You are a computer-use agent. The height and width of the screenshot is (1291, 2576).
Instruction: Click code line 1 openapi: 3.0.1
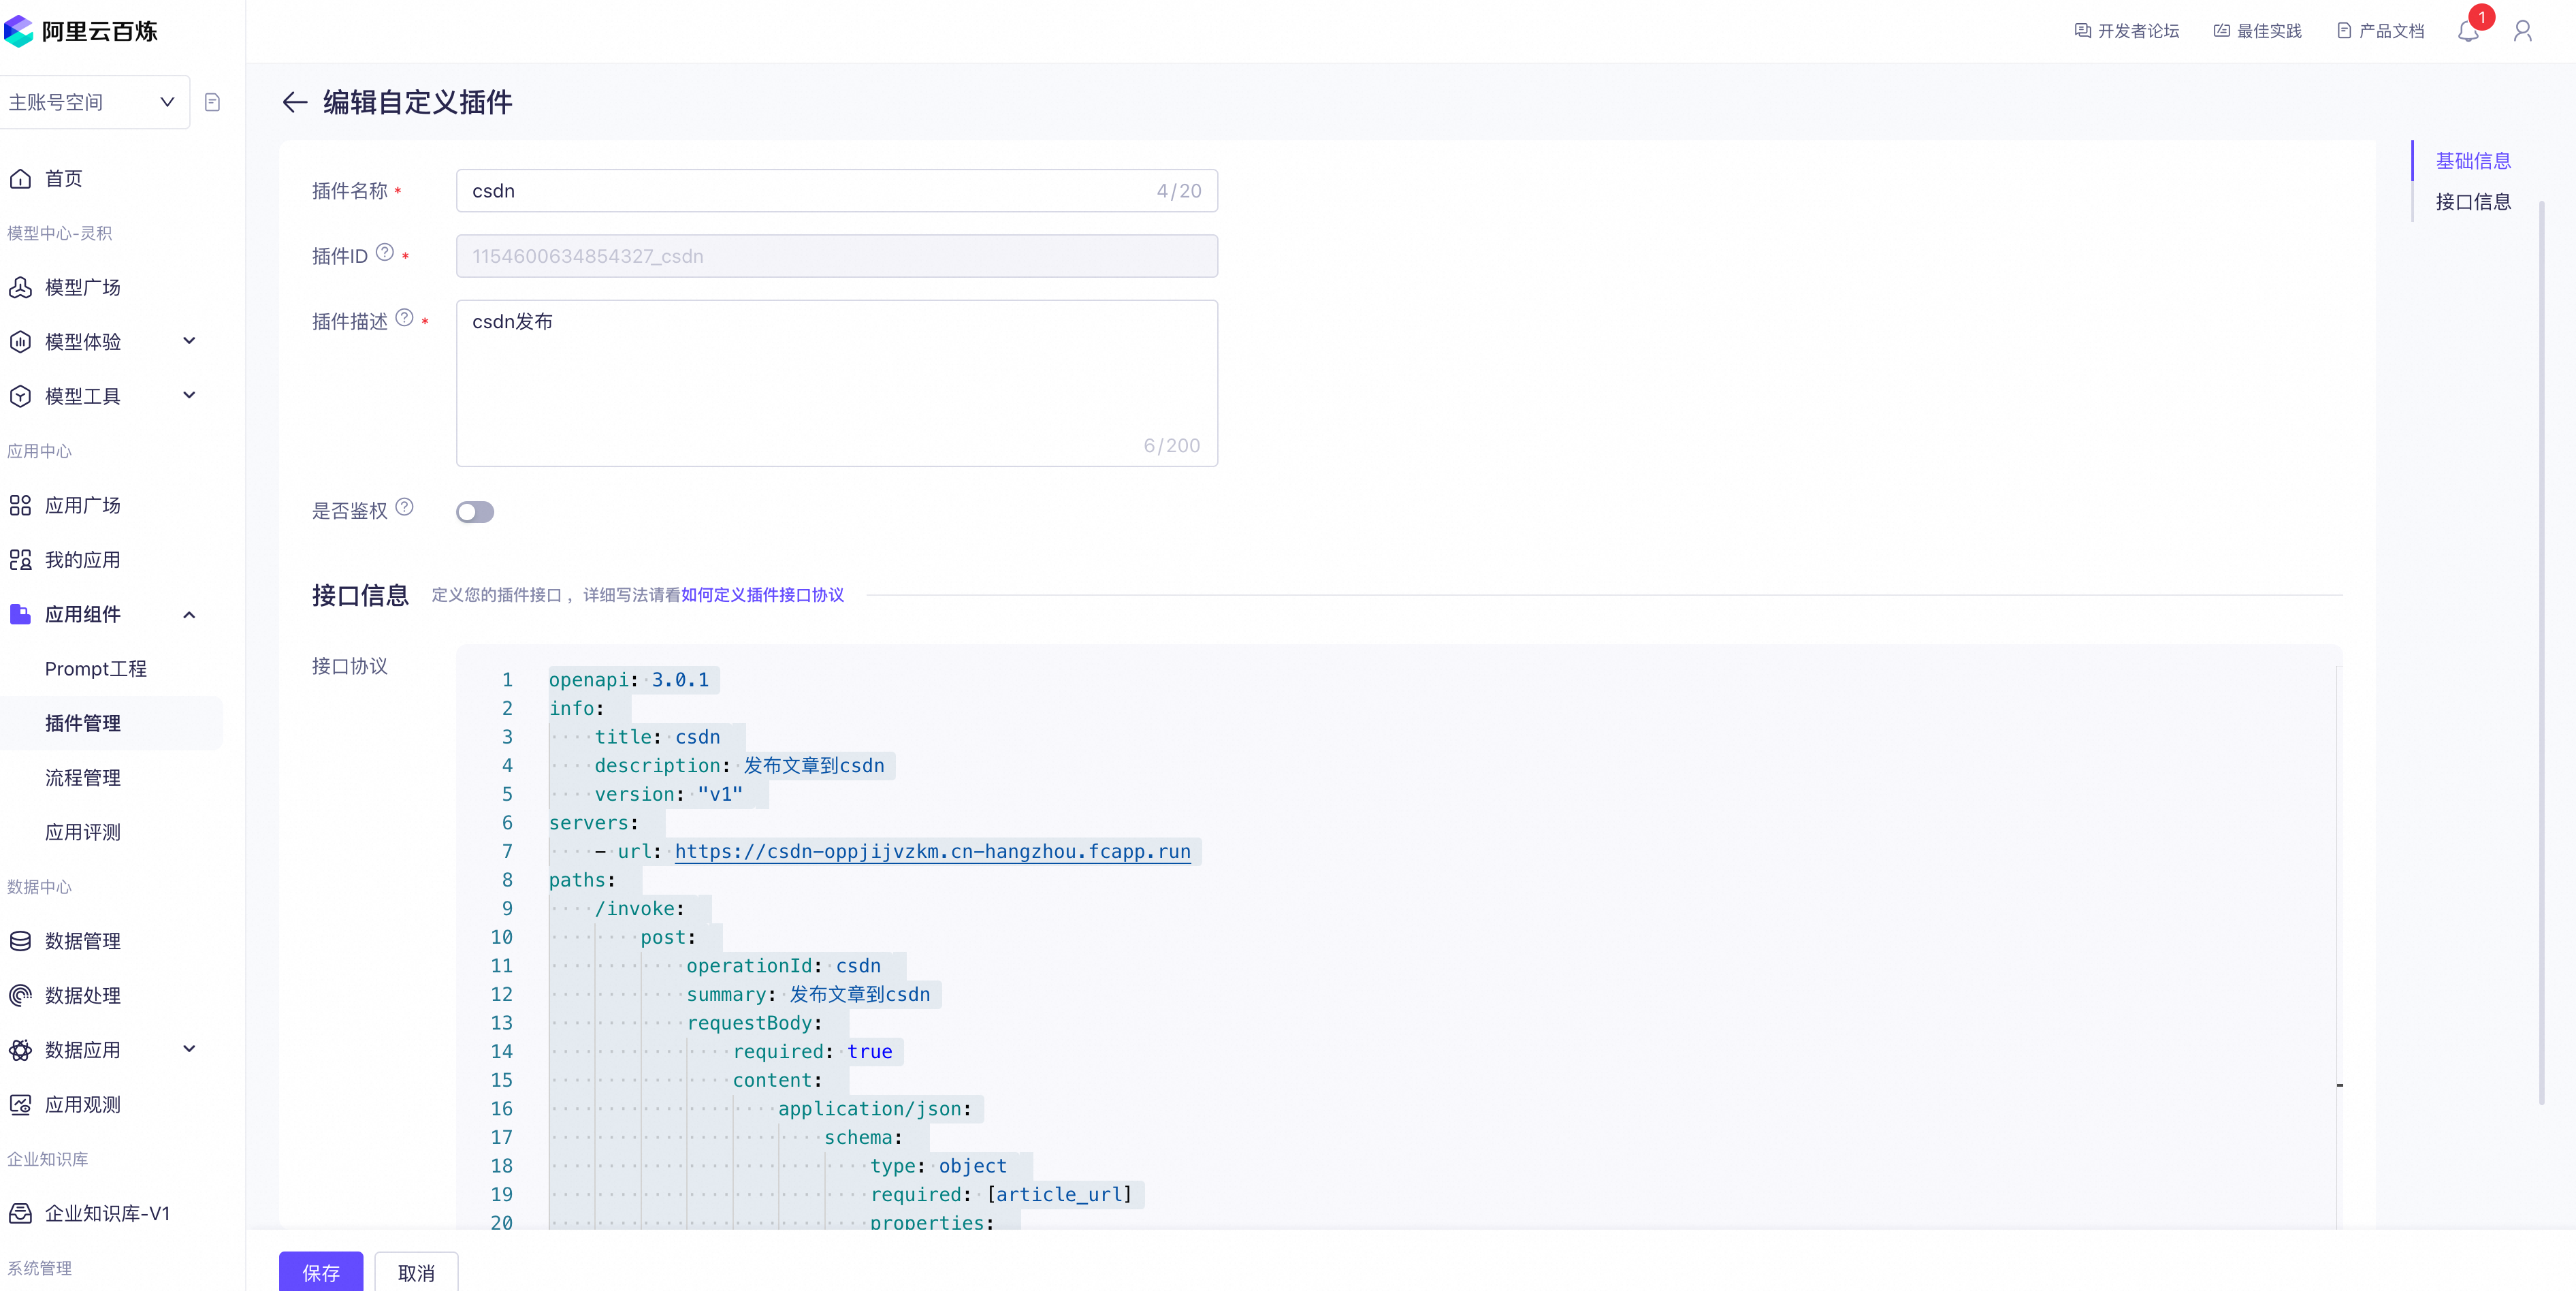[629, 680]
